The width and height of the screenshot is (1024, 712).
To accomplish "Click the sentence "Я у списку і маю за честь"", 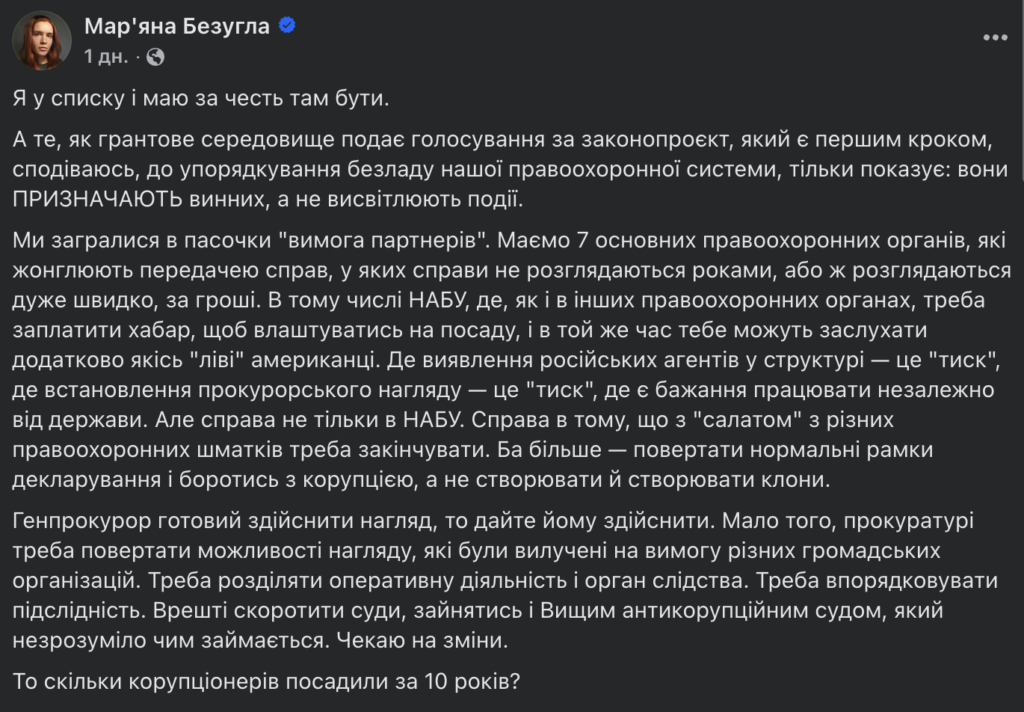I will click(149, 98).
